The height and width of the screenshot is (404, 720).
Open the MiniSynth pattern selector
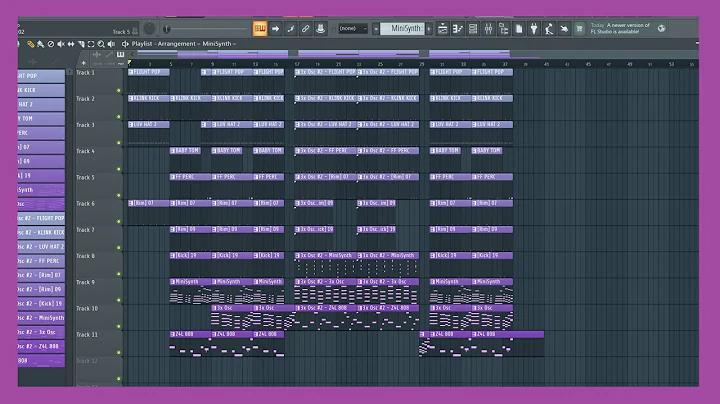coord(402,28)
